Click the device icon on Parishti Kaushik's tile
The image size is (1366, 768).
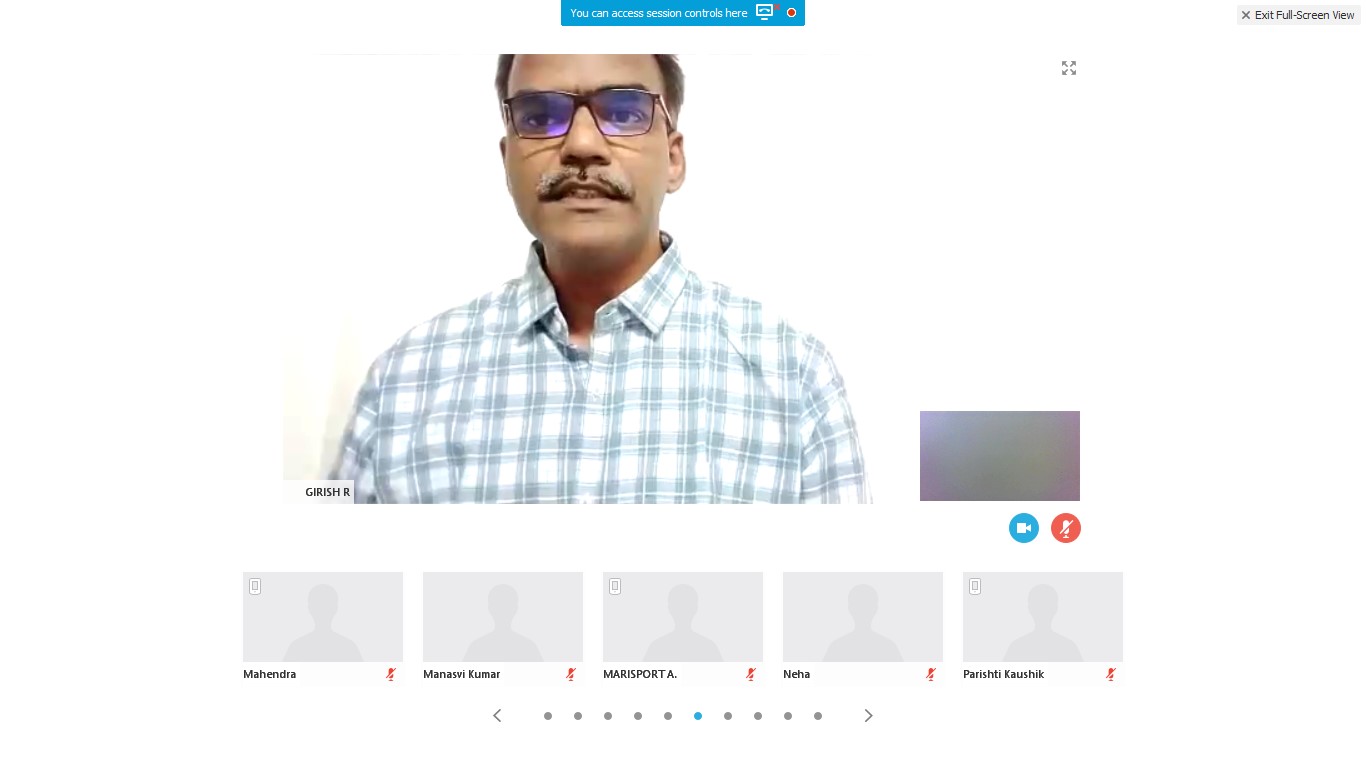(x=975, y=586)
